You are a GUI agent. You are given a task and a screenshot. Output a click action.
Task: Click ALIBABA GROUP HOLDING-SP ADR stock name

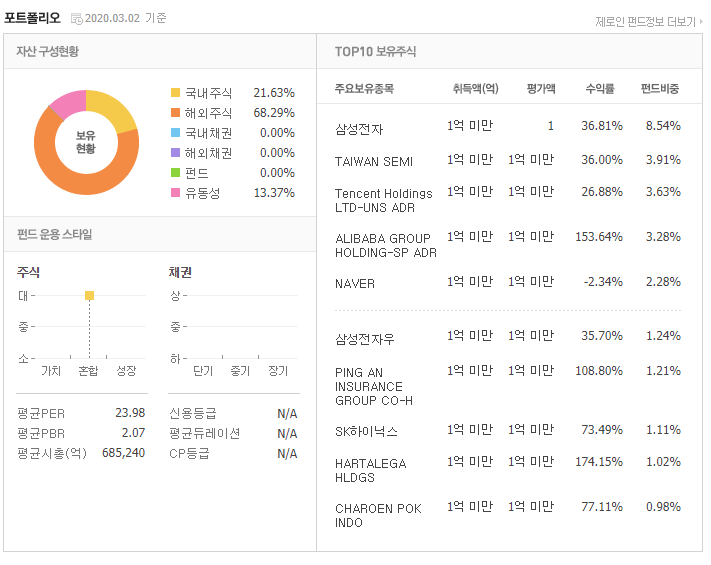point(386,245)
